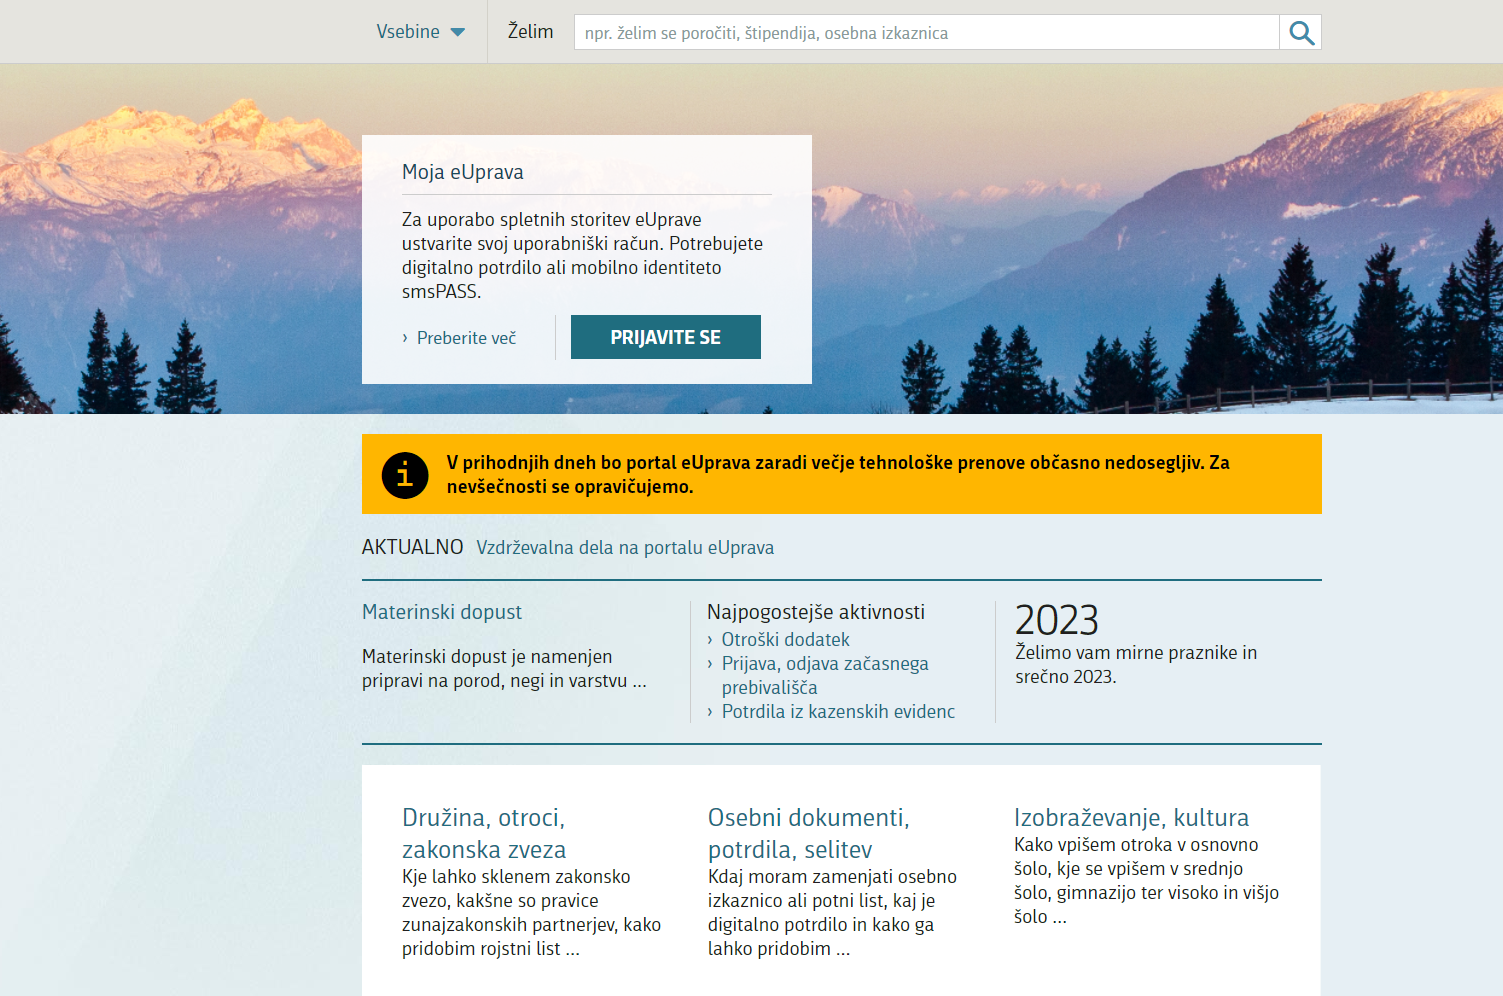Click the yellow maintenance notice banner text

coord(838,475)
